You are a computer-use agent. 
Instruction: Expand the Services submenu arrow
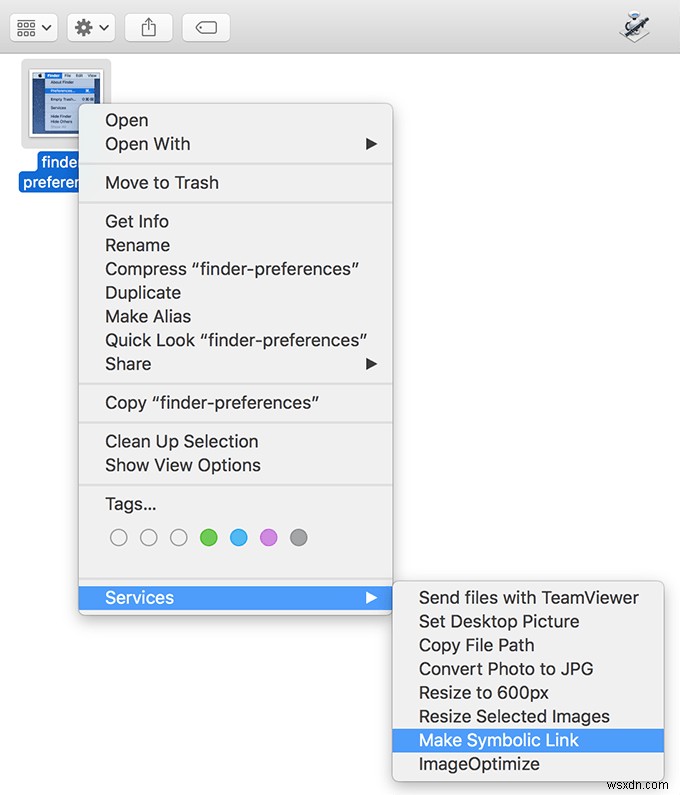(x=371, y=598)
